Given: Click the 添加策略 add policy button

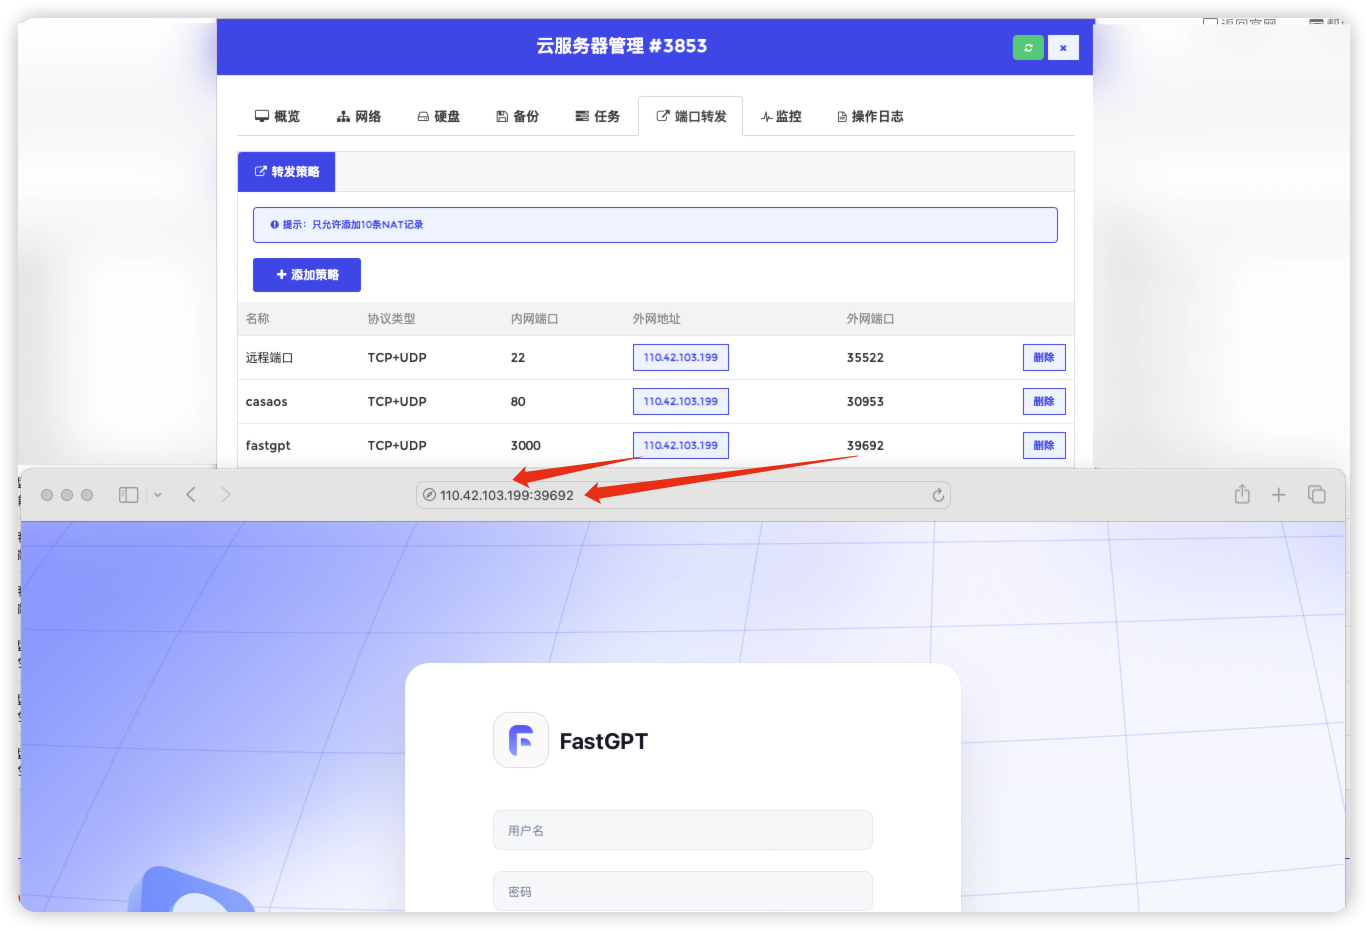Looking at the screenshot, I should (x=307, y=275).
